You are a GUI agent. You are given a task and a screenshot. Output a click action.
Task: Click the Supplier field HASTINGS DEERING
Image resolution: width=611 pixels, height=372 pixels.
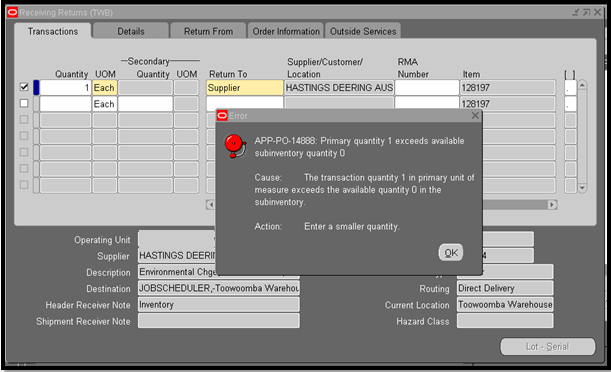pyautogui.click(x=177, y=256)
